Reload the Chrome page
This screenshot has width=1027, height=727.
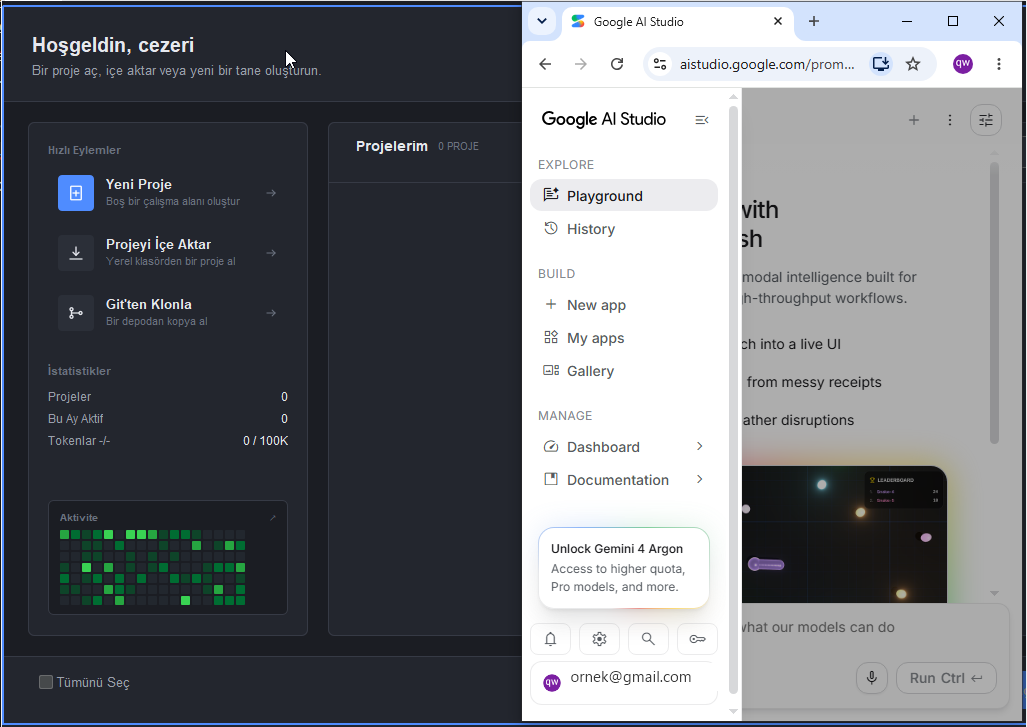[x=617, y=64]
